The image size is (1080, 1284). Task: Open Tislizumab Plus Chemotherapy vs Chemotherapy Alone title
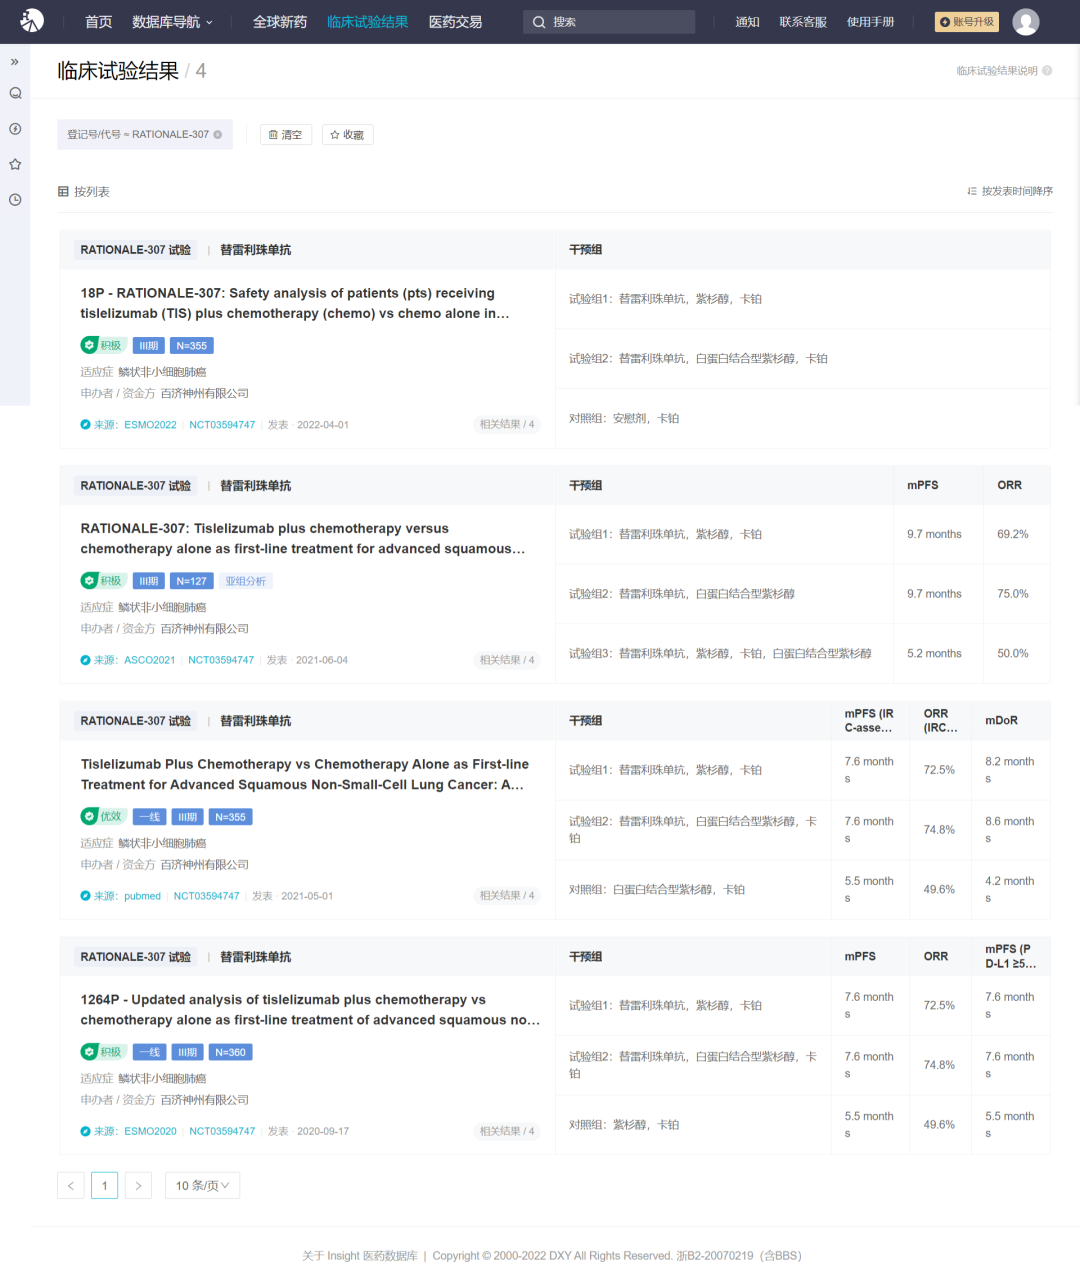coord(305,774)
